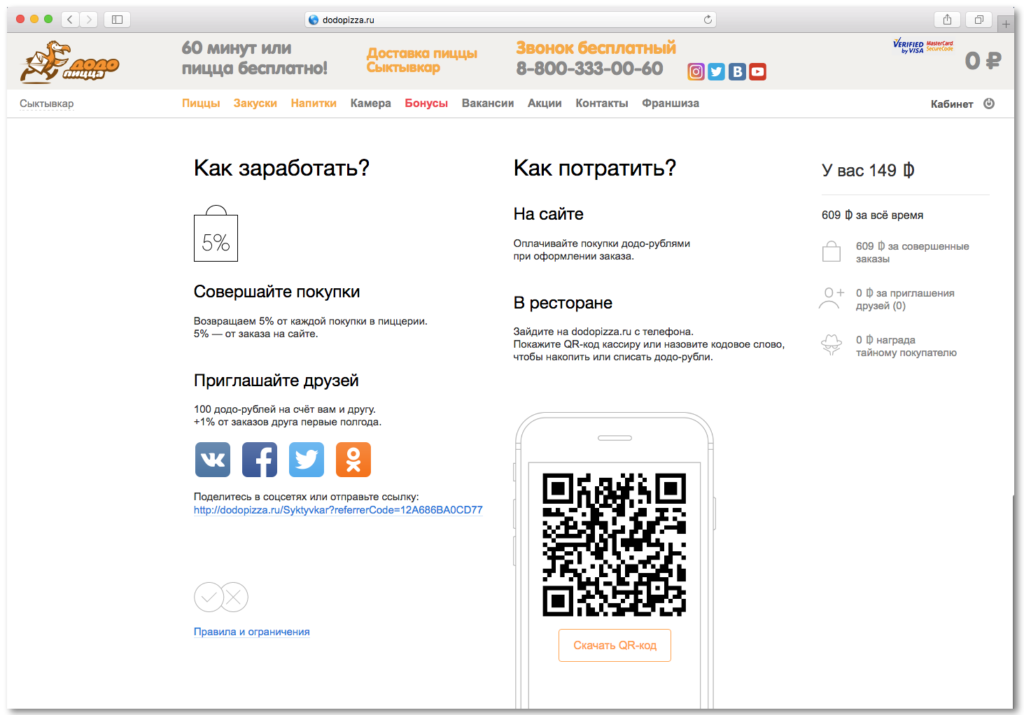Click the referral link URL
The width and height of the screenshot is (1024, 715).
338,510
